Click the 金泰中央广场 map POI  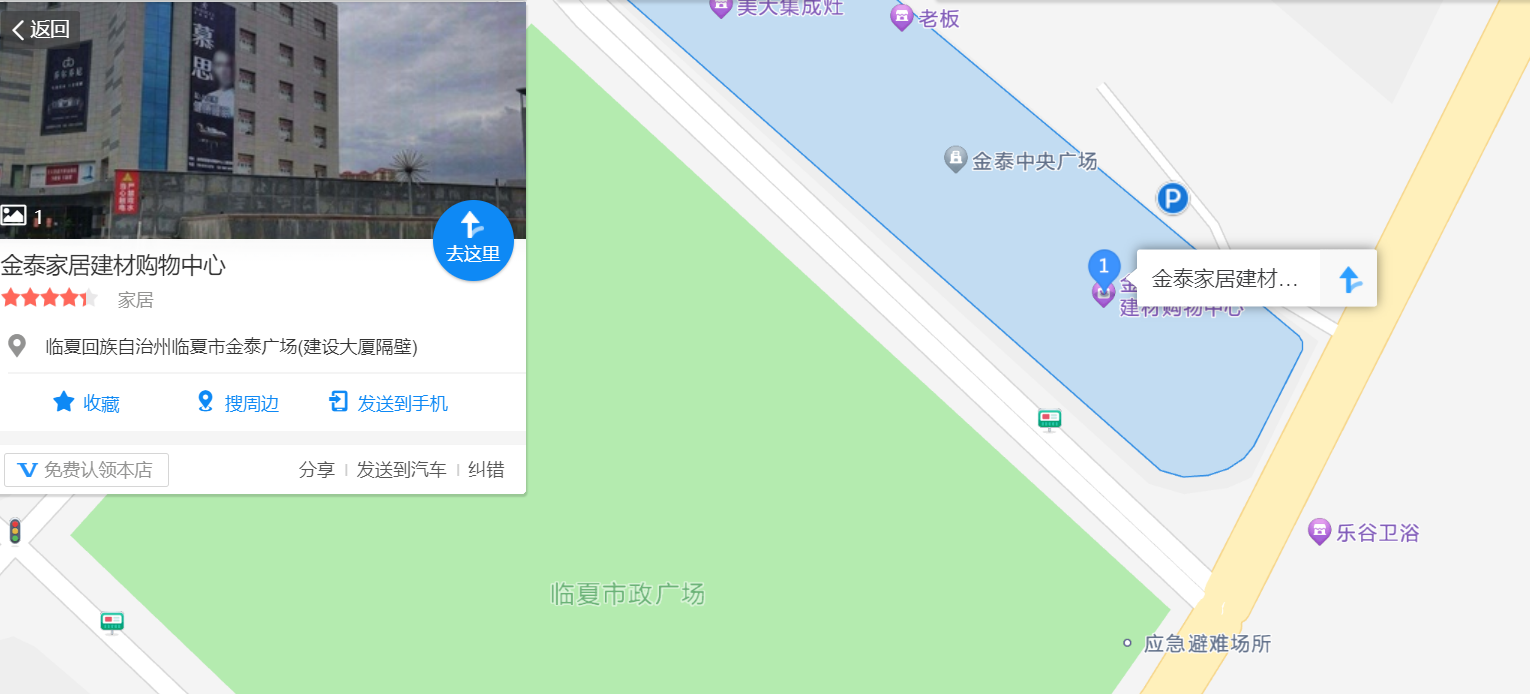(1021, 160)
